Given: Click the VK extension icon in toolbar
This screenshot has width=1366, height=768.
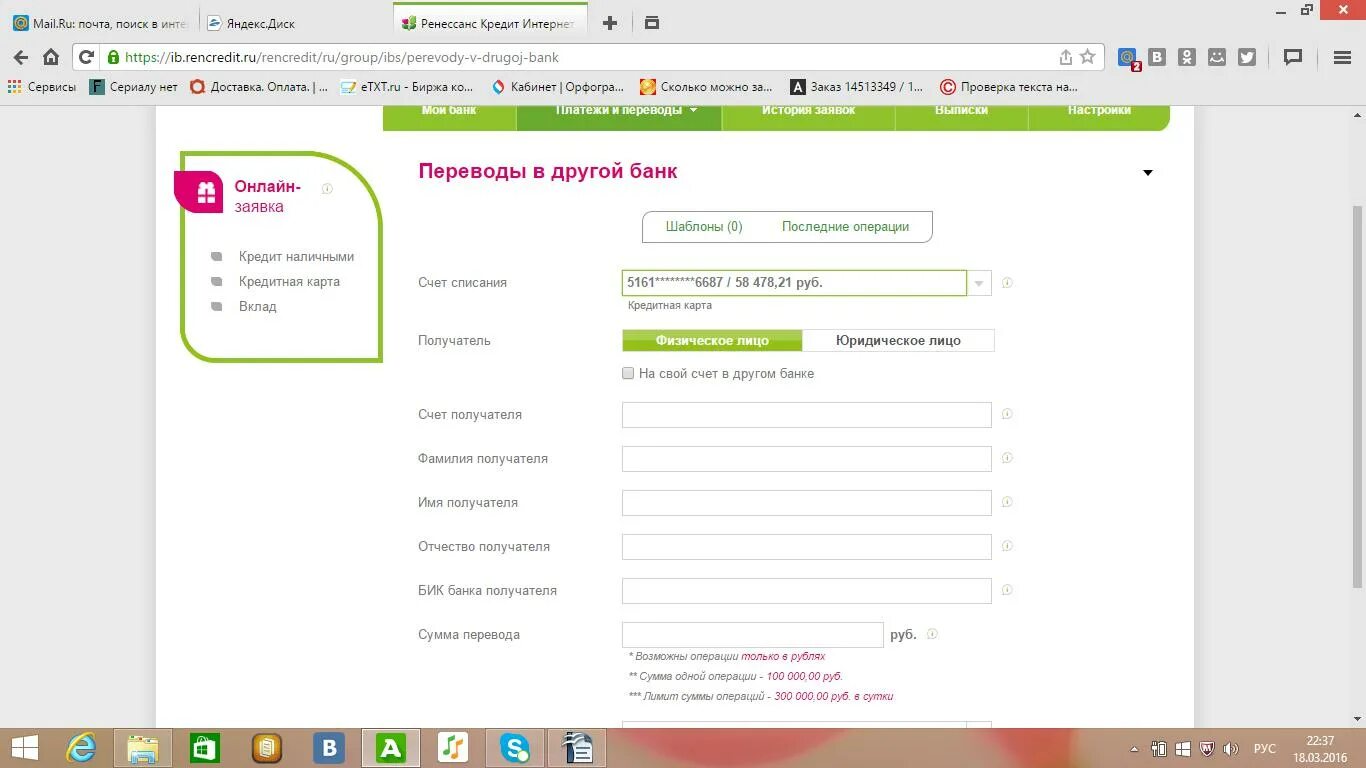Looking at the screenshot, I should (1157, 57).
